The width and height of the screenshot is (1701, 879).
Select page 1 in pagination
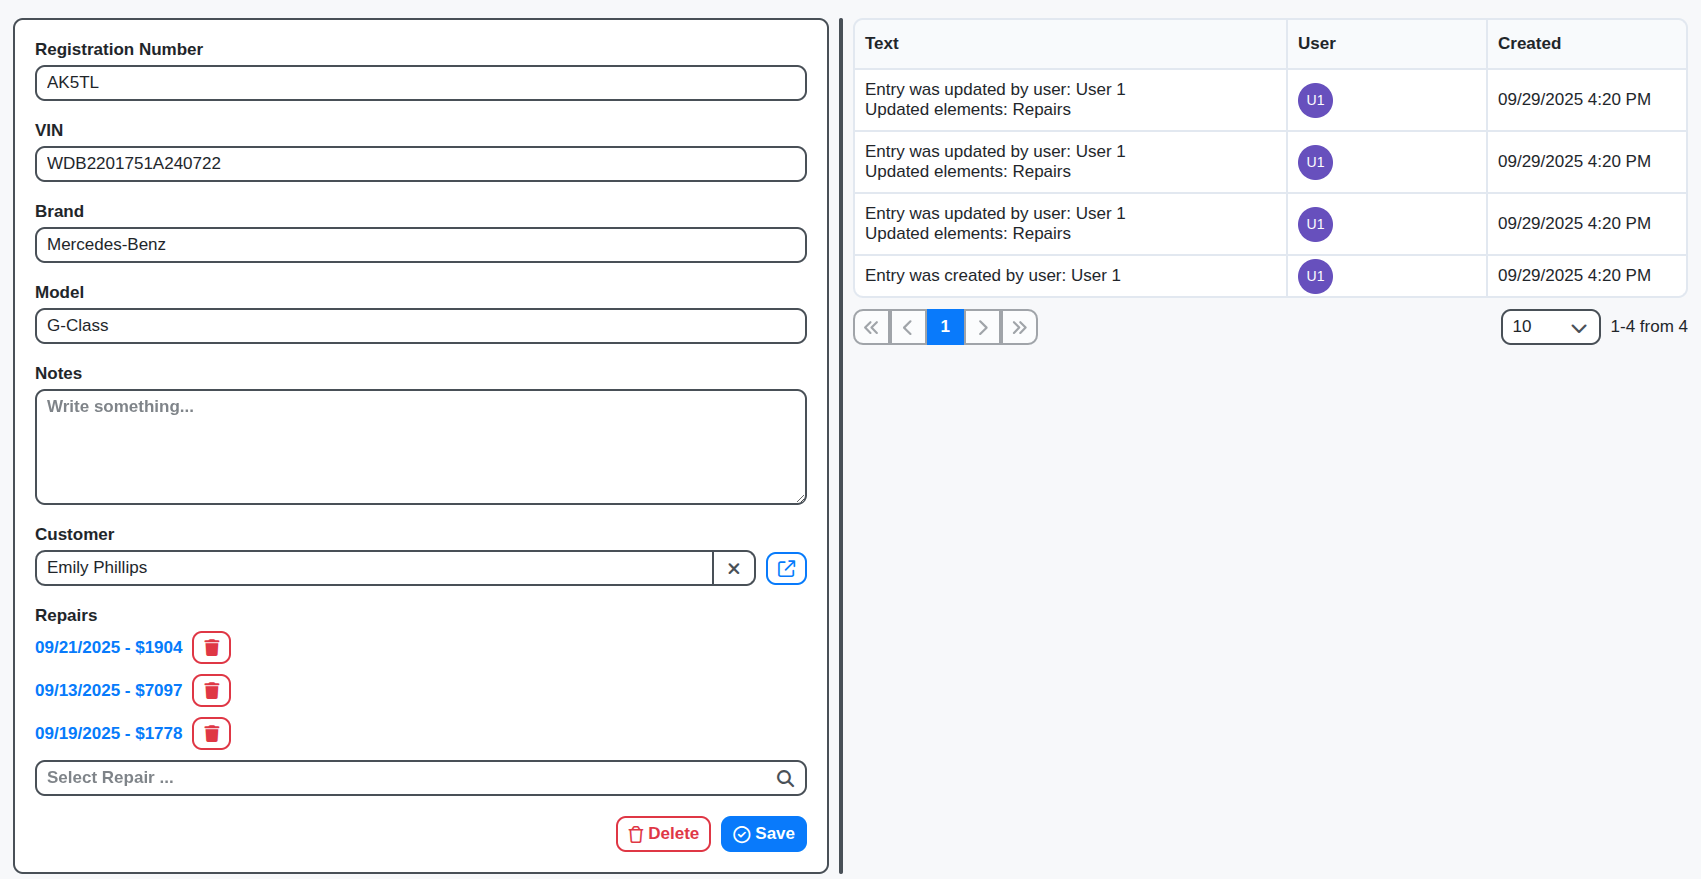pyautogui.click(x=945, y=327)
